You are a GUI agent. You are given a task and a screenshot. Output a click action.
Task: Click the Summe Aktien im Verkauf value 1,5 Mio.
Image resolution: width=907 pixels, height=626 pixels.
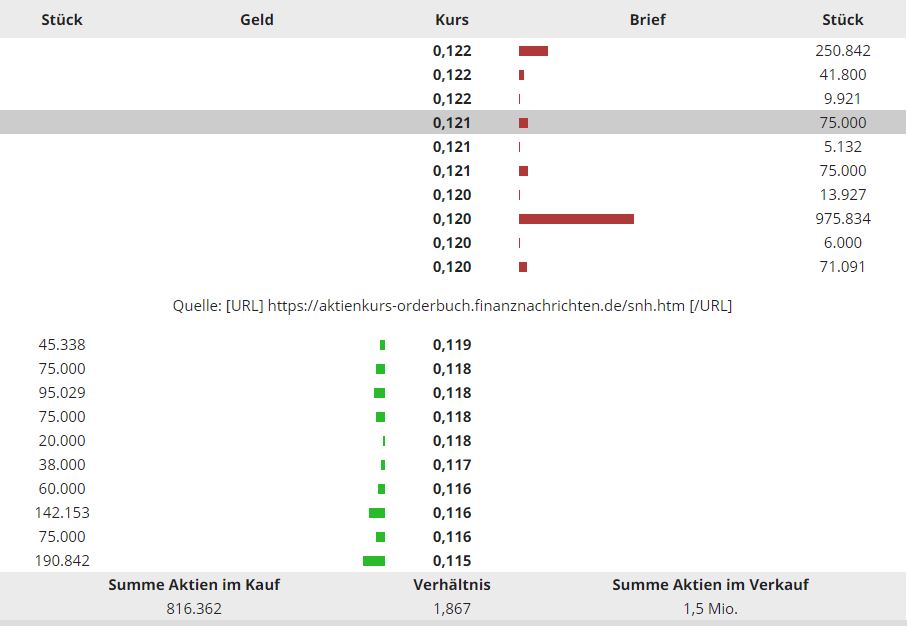coord(710,607)
